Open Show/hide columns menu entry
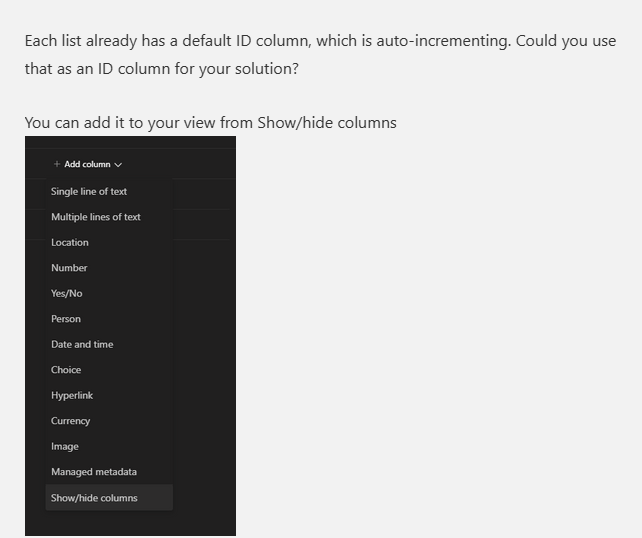 (95, 498)
